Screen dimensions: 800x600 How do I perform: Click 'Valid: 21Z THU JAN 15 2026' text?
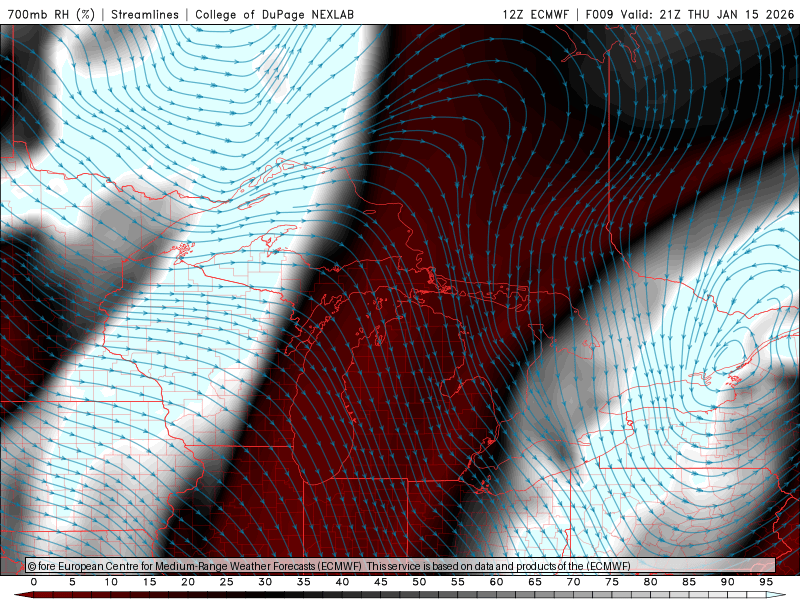(x=707, y=14)
